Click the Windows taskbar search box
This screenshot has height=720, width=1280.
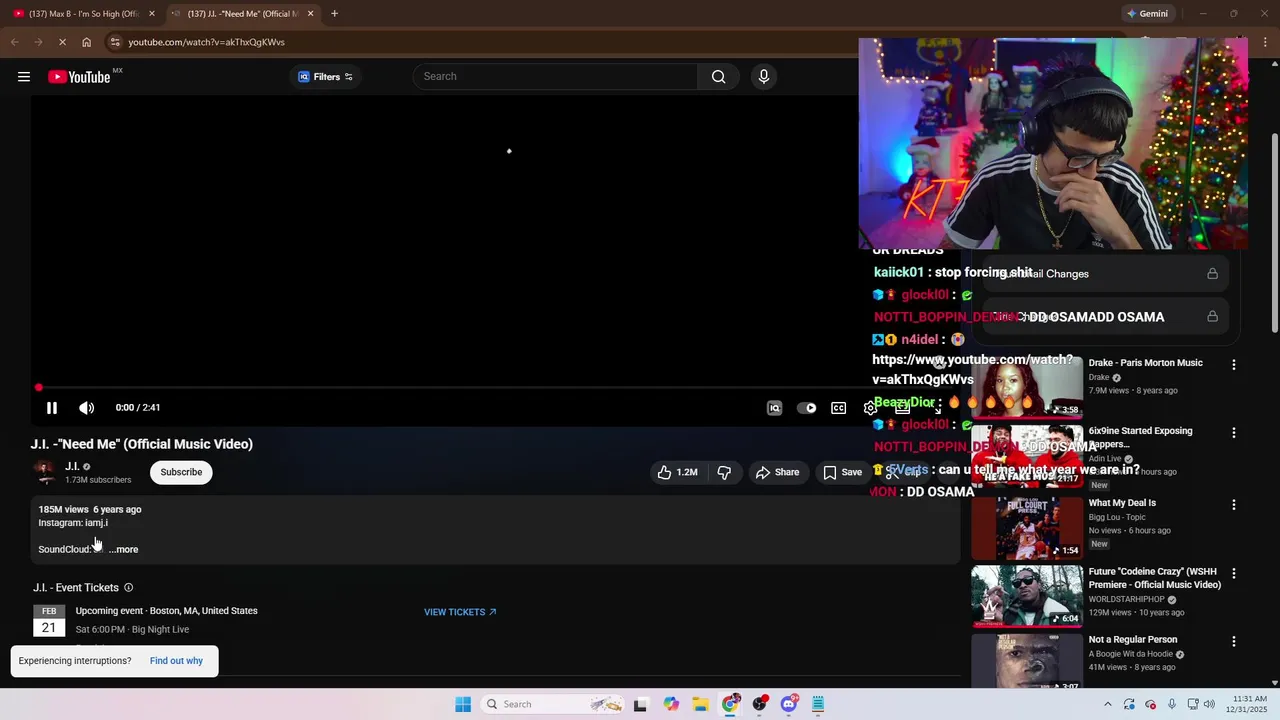pyautogui.click(x=553, y=704)
